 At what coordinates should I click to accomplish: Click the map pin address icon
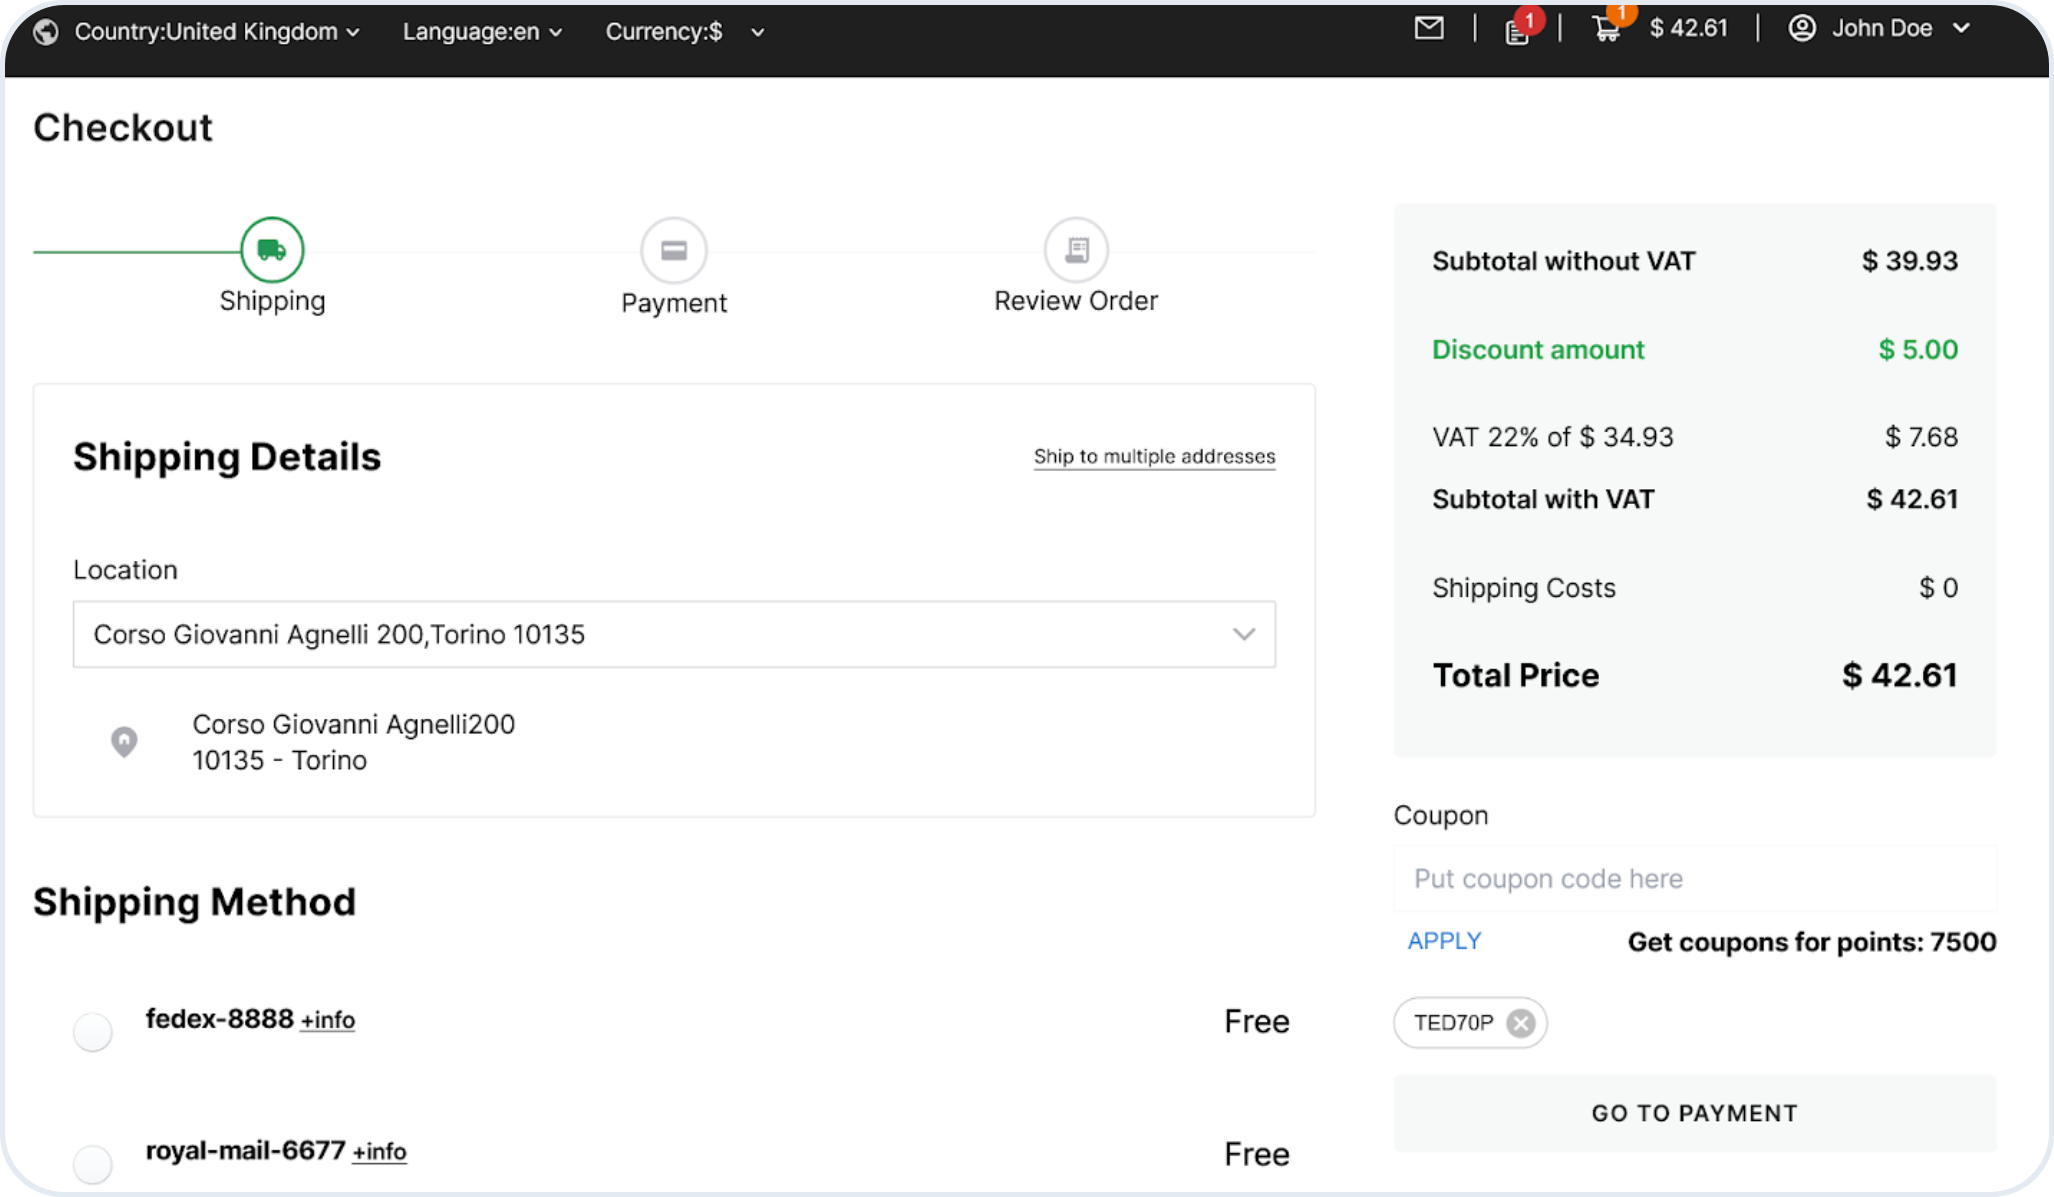(124, 741)
